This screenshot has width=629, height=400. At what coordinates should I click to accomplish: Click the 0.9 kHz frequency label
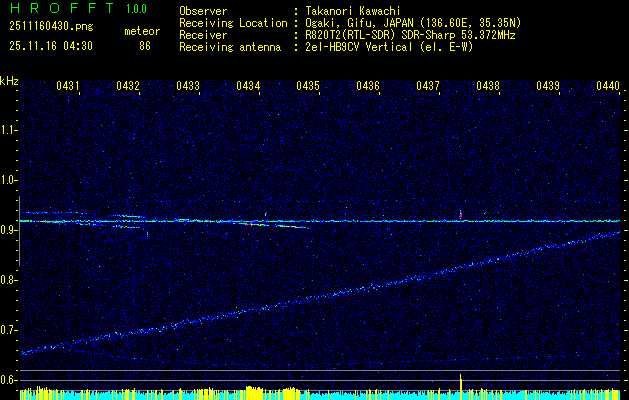click(8, 230)
